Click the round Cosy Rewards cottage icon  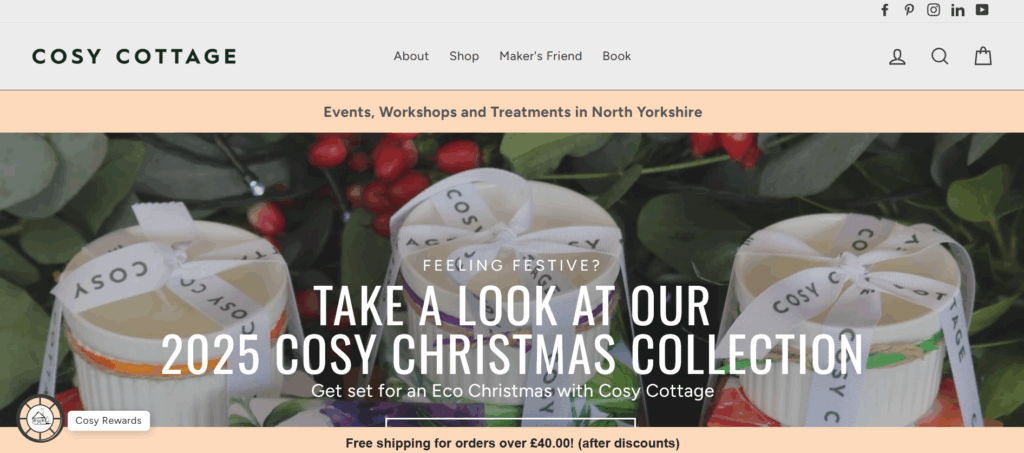[x=40, y=419]
